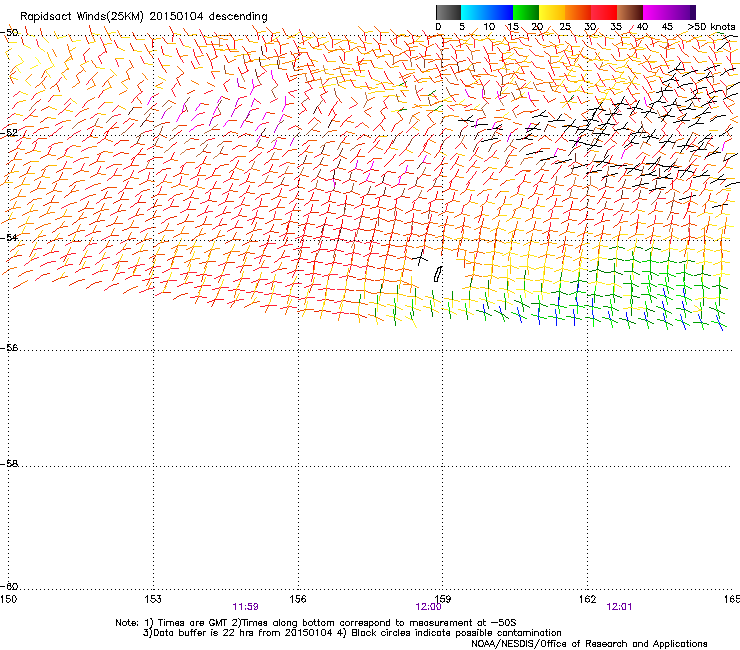Click the -52 latitude axis label
Screen dimensions: 740x650
pos(10,133)
